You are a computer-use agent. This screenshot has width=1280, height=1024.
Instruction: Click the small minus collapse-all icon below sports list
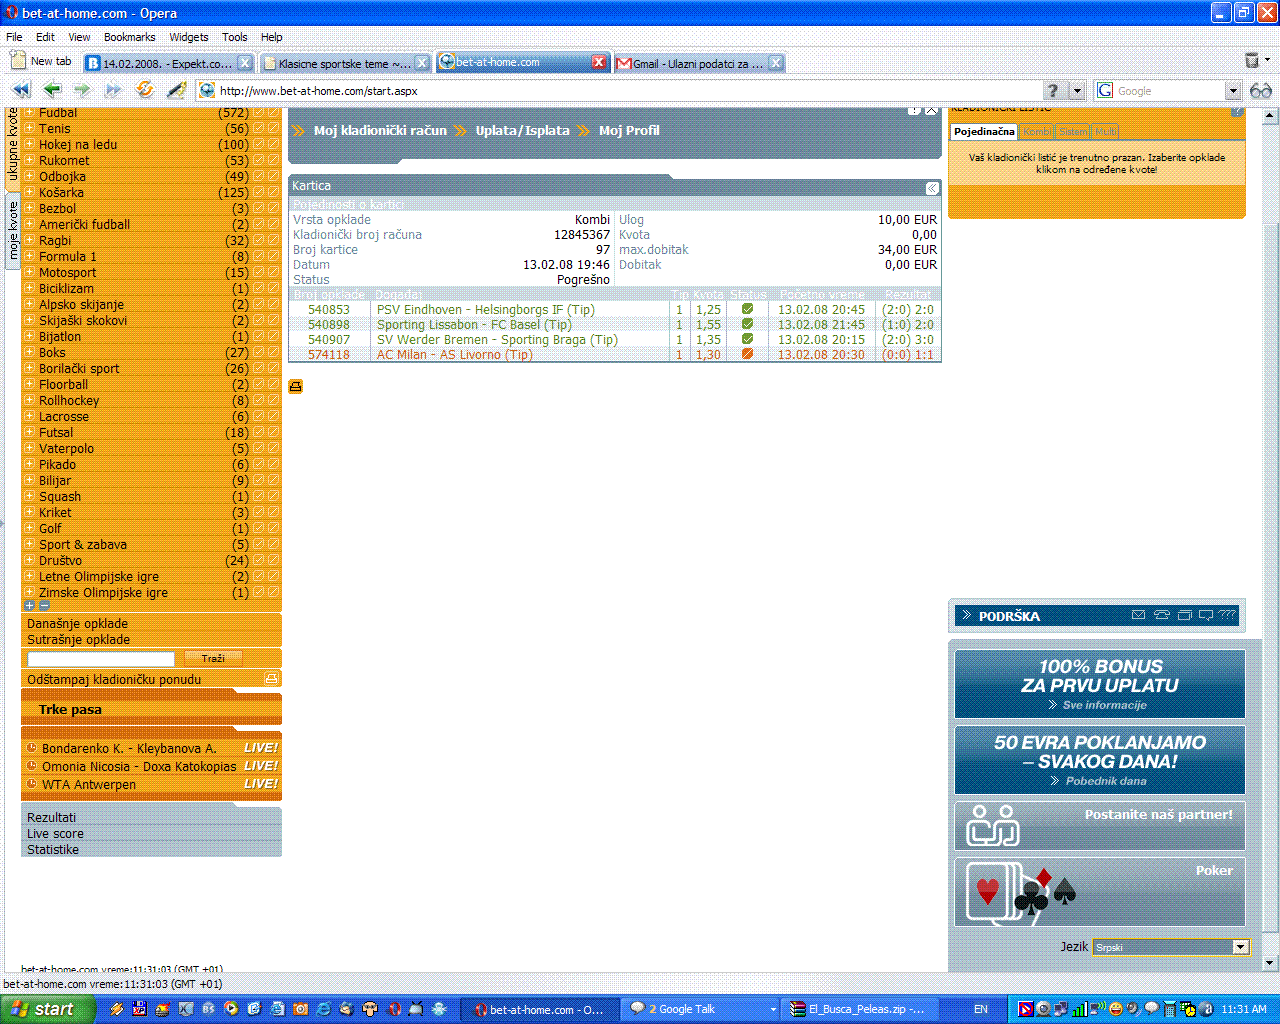point(44,605)
